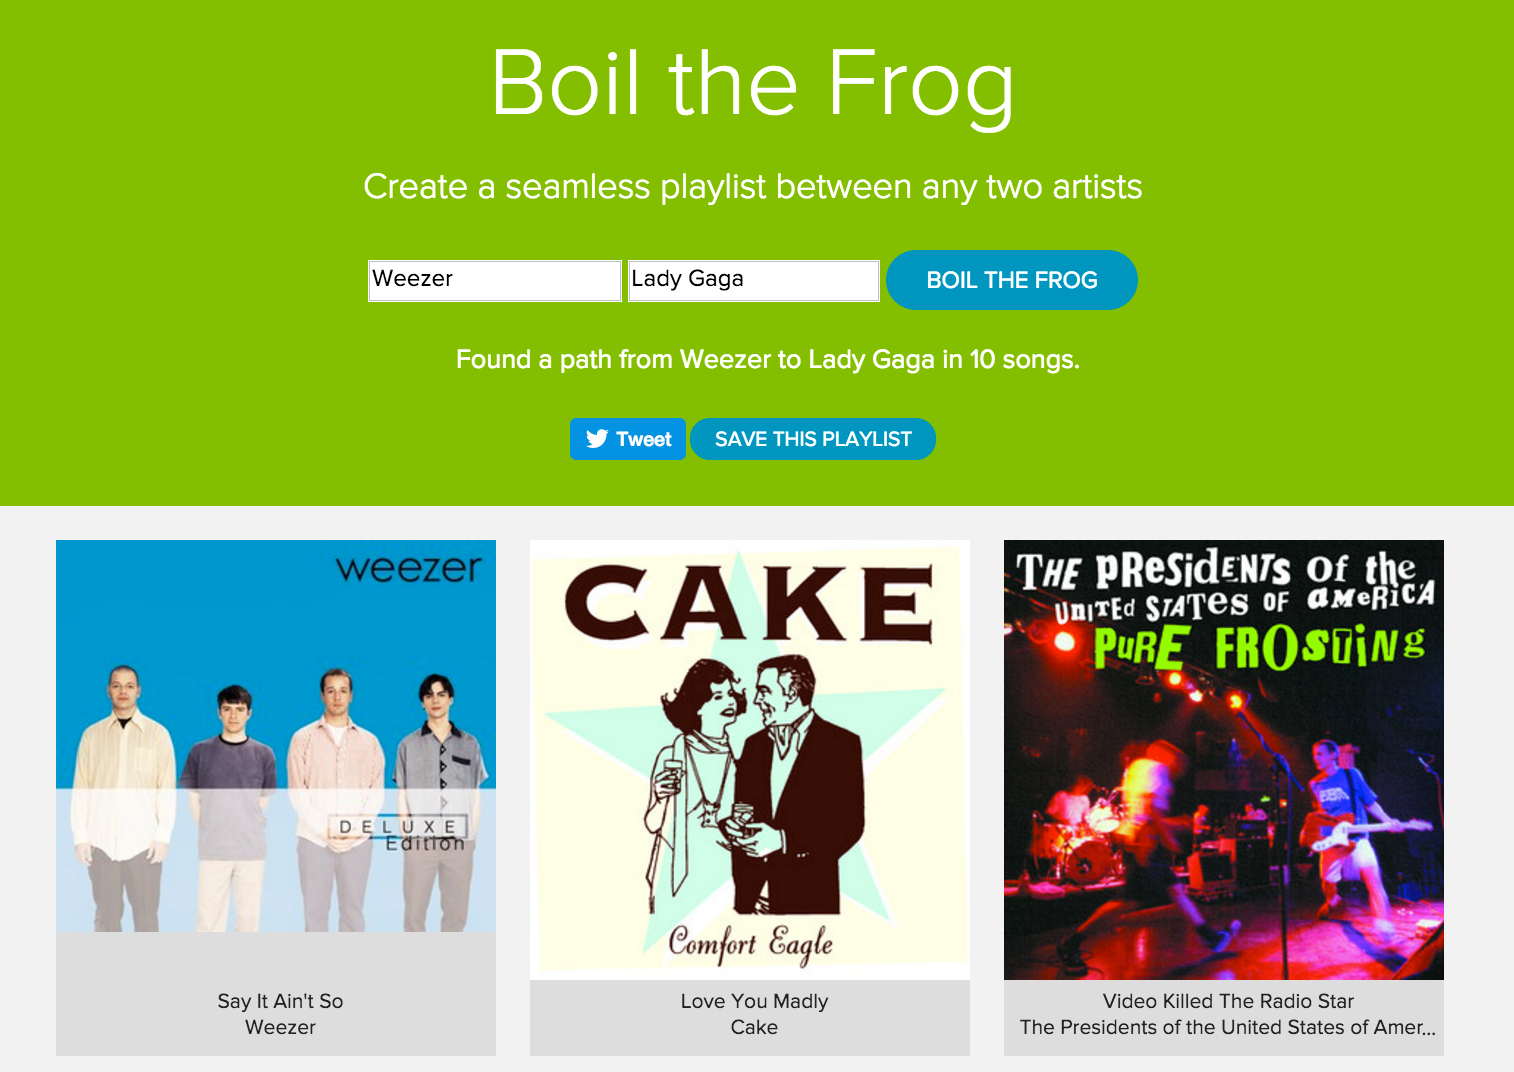The height and width of the screenshot is (1072, 1514).
Task: Click the Twitter bird icon on the Tweet button
Action: (x=597, y=439)
